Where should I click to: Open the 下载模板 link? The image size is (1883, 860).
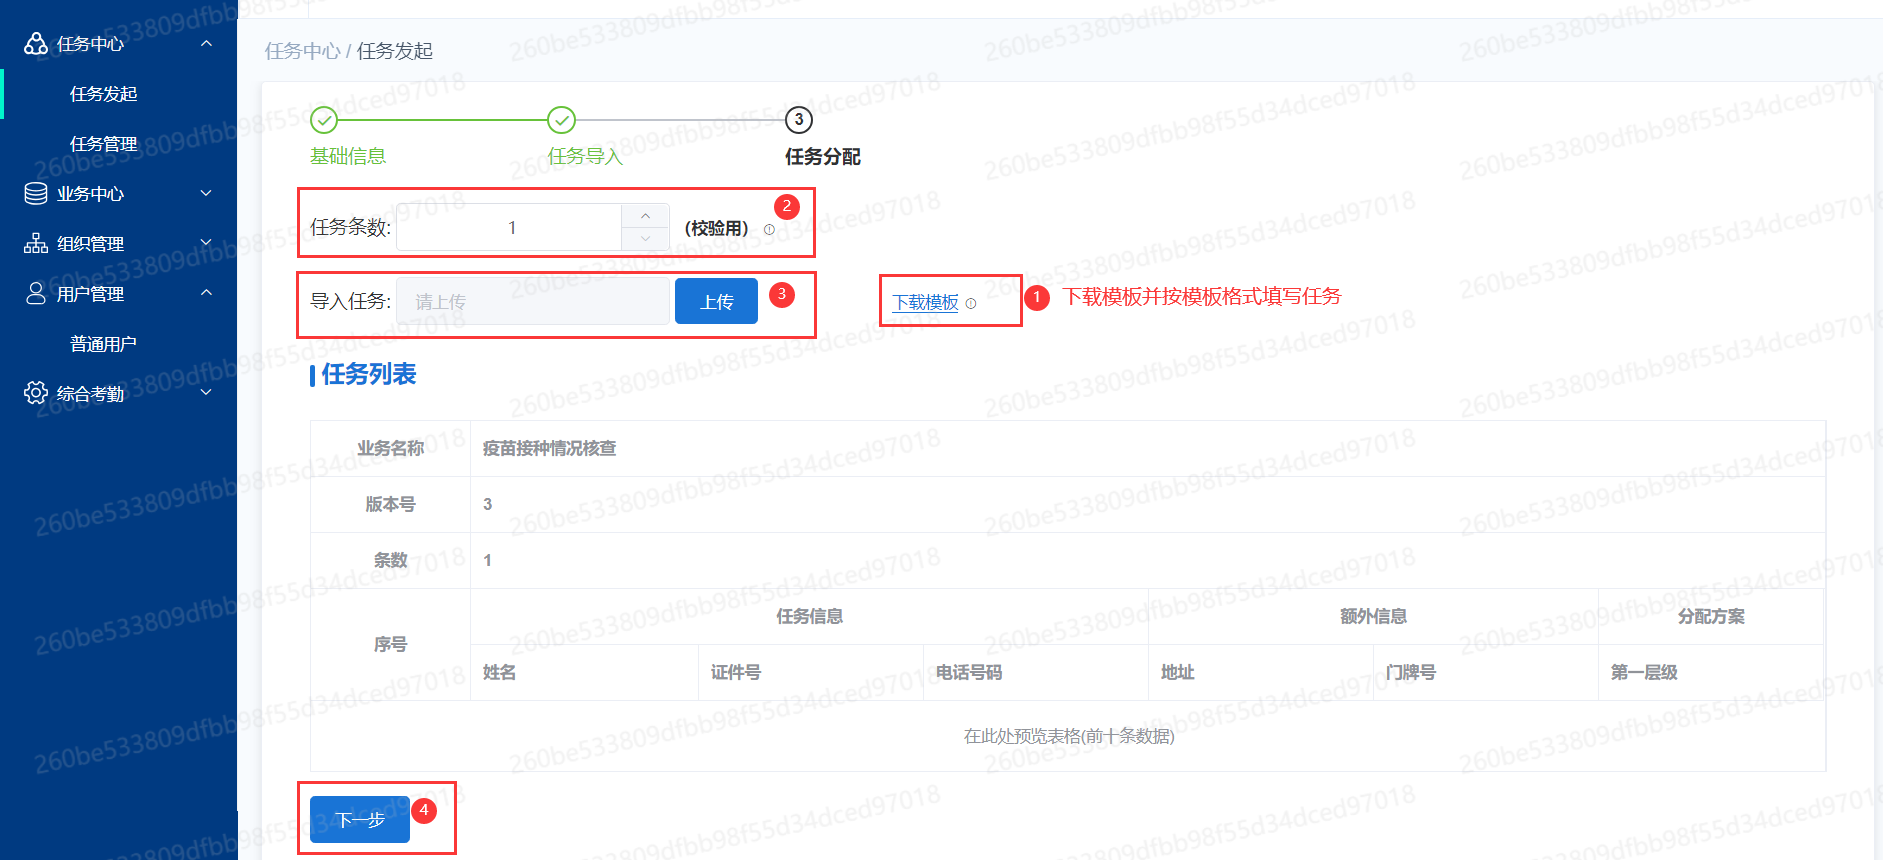(925, 302)
